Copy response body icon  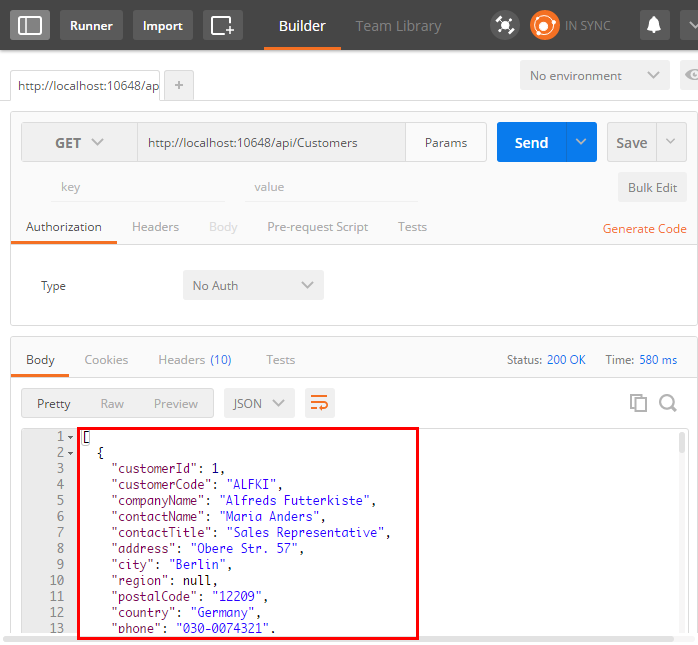(x=638, y=403)
